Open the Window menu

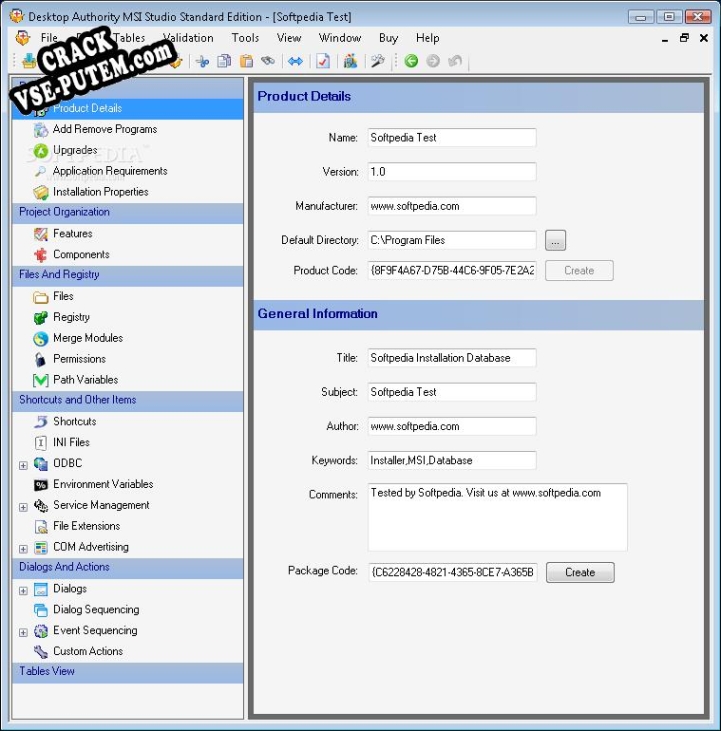tap(340, 38)
